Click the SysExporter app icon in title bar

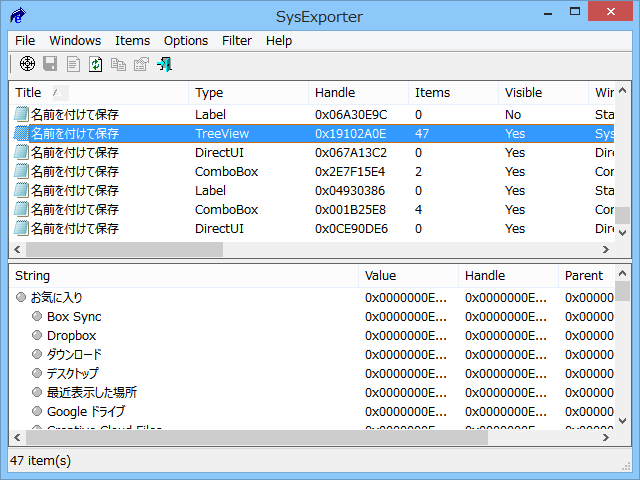(x=18, y=16)
